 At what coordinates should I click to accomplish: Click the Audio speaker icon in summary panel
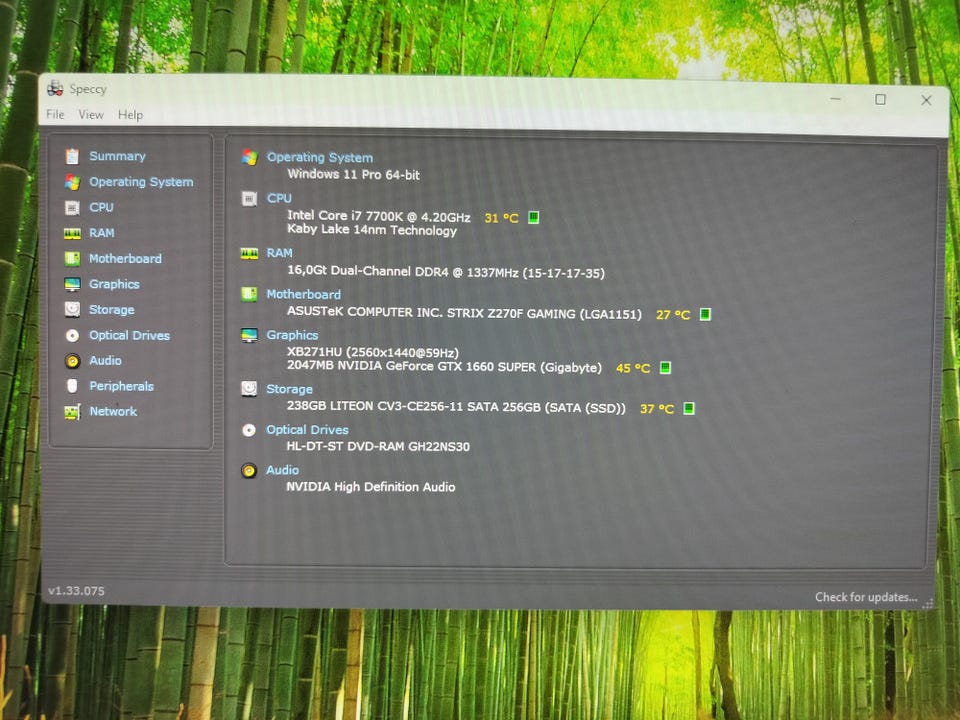(x=249, y=471)
